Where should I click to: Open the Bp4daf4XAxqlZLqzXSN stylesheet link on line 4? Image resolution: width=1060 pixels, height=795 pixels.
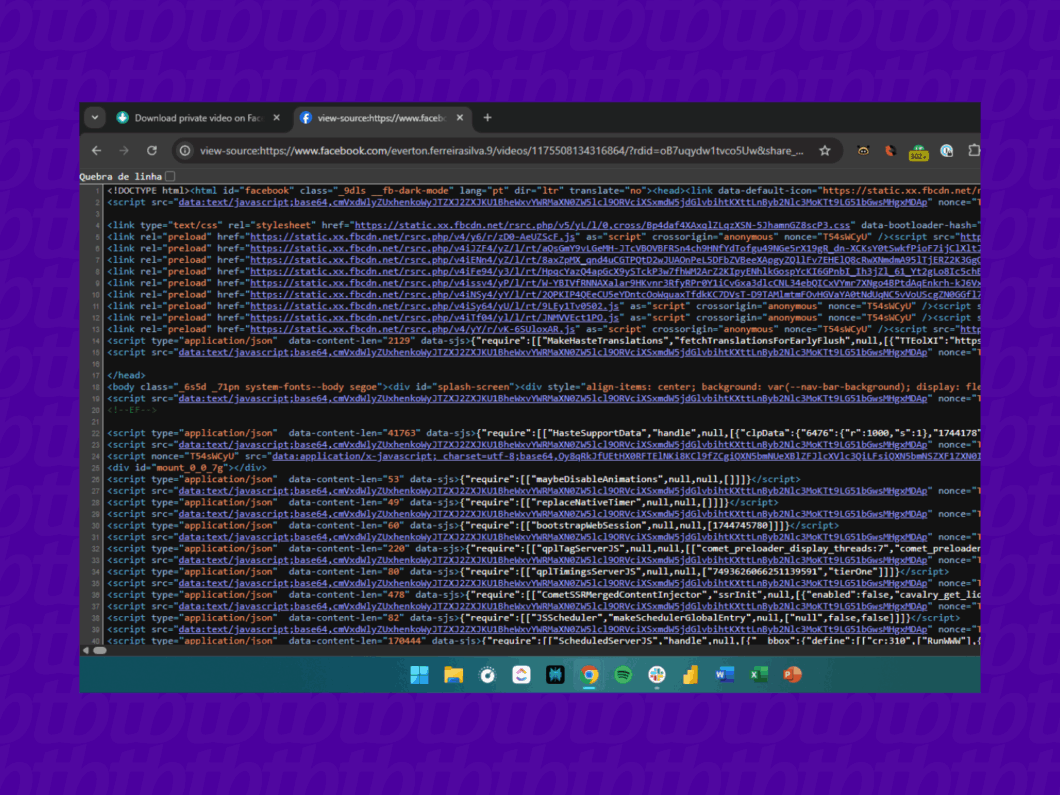[x=602, y=225]
